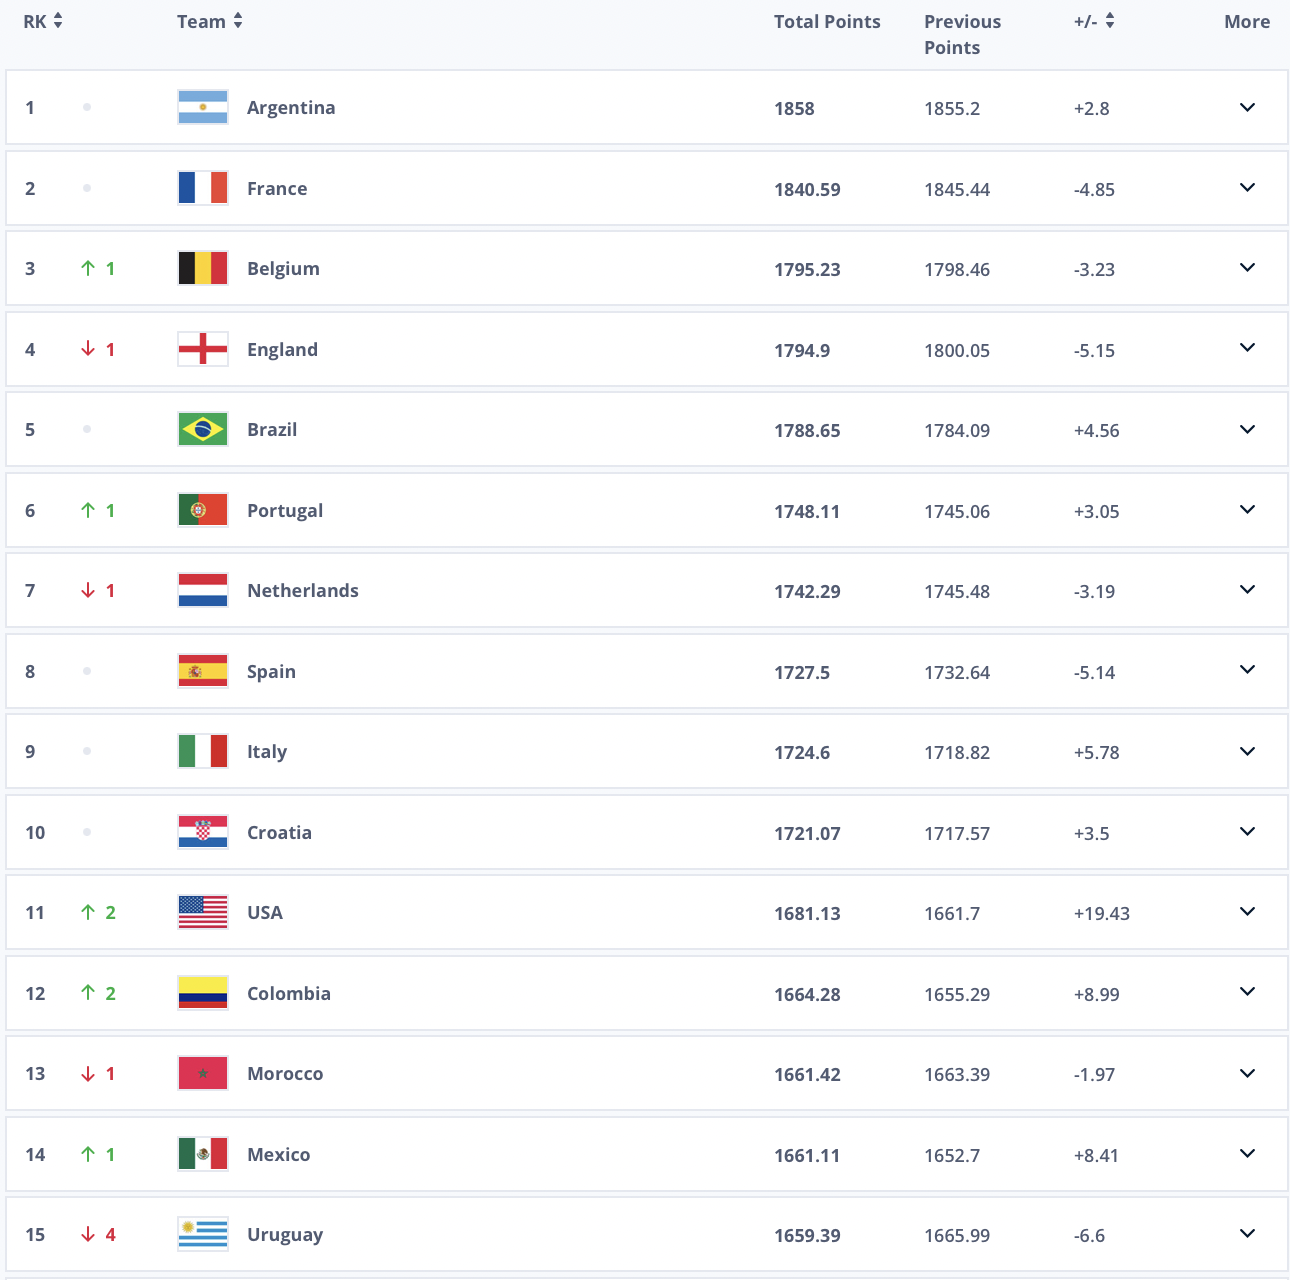This screenshot has width=1290, height=1280.
Task: Click the Total Points column header
Action: pyautogui.click(x=827, y=21)
